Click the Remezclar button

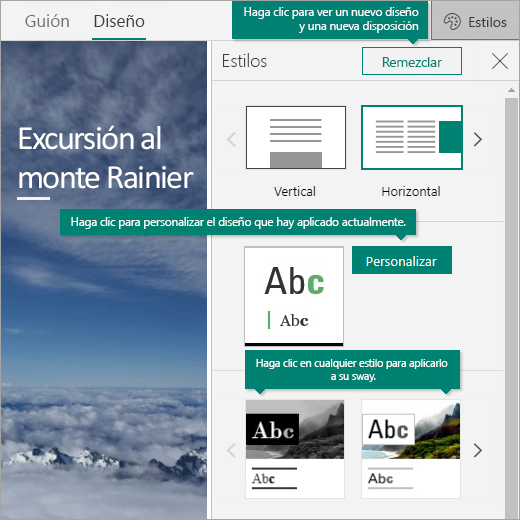(412, 61)
